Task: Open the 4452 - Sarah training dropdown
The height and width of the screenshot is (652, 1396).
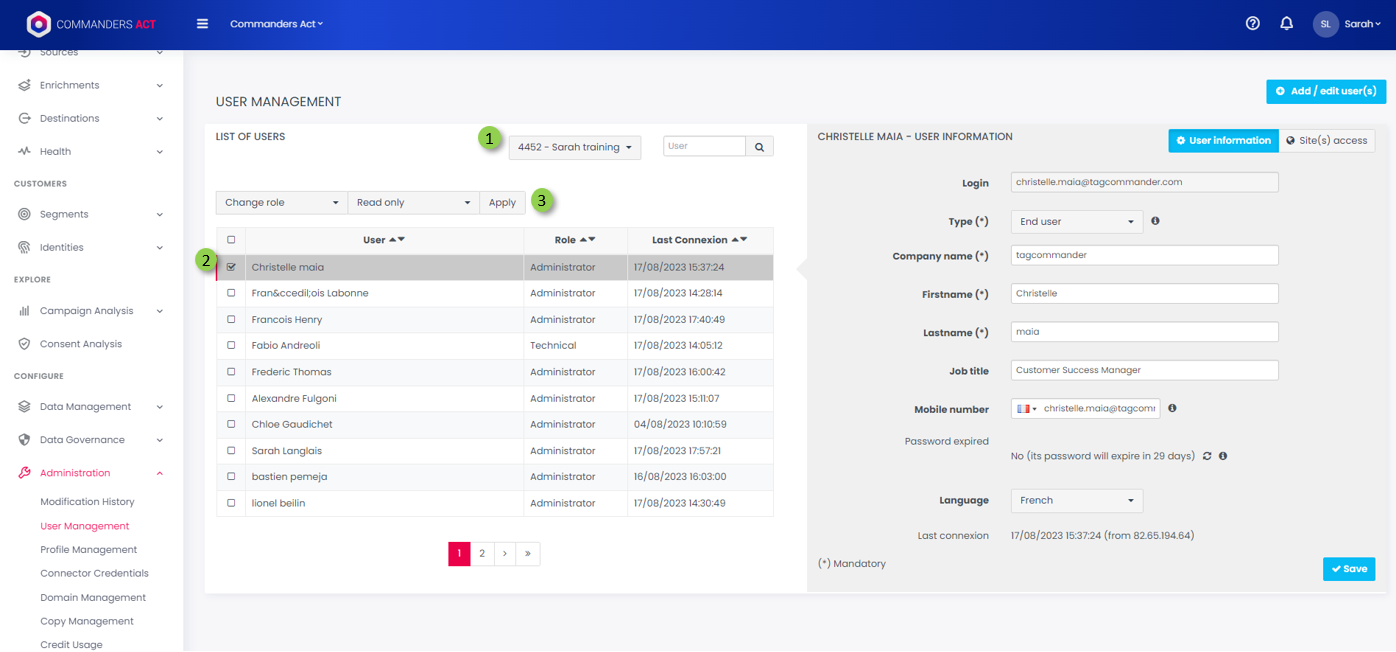Action: pos(574,147)
